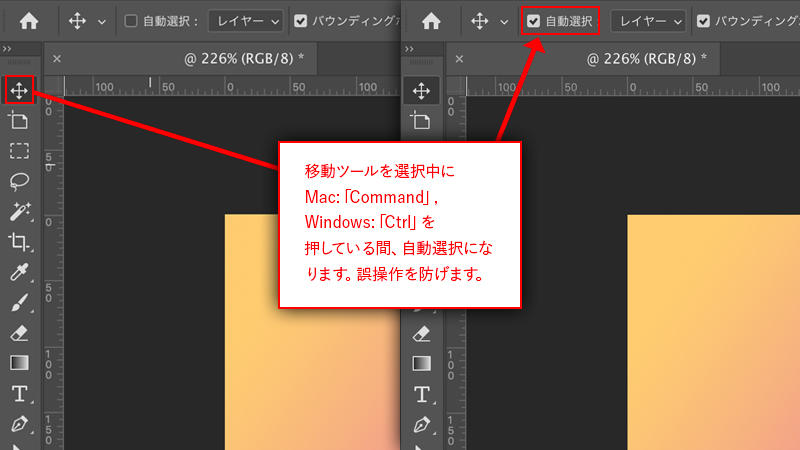Expand right window toolbar with double-arrow

[409, 49]
